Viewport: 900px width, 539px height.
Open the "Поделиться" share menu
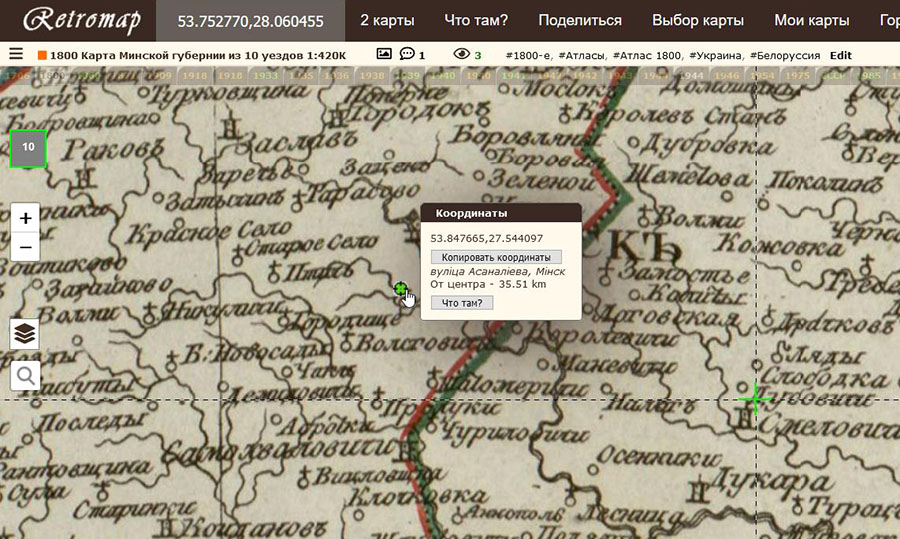click(x=579, y=20)
